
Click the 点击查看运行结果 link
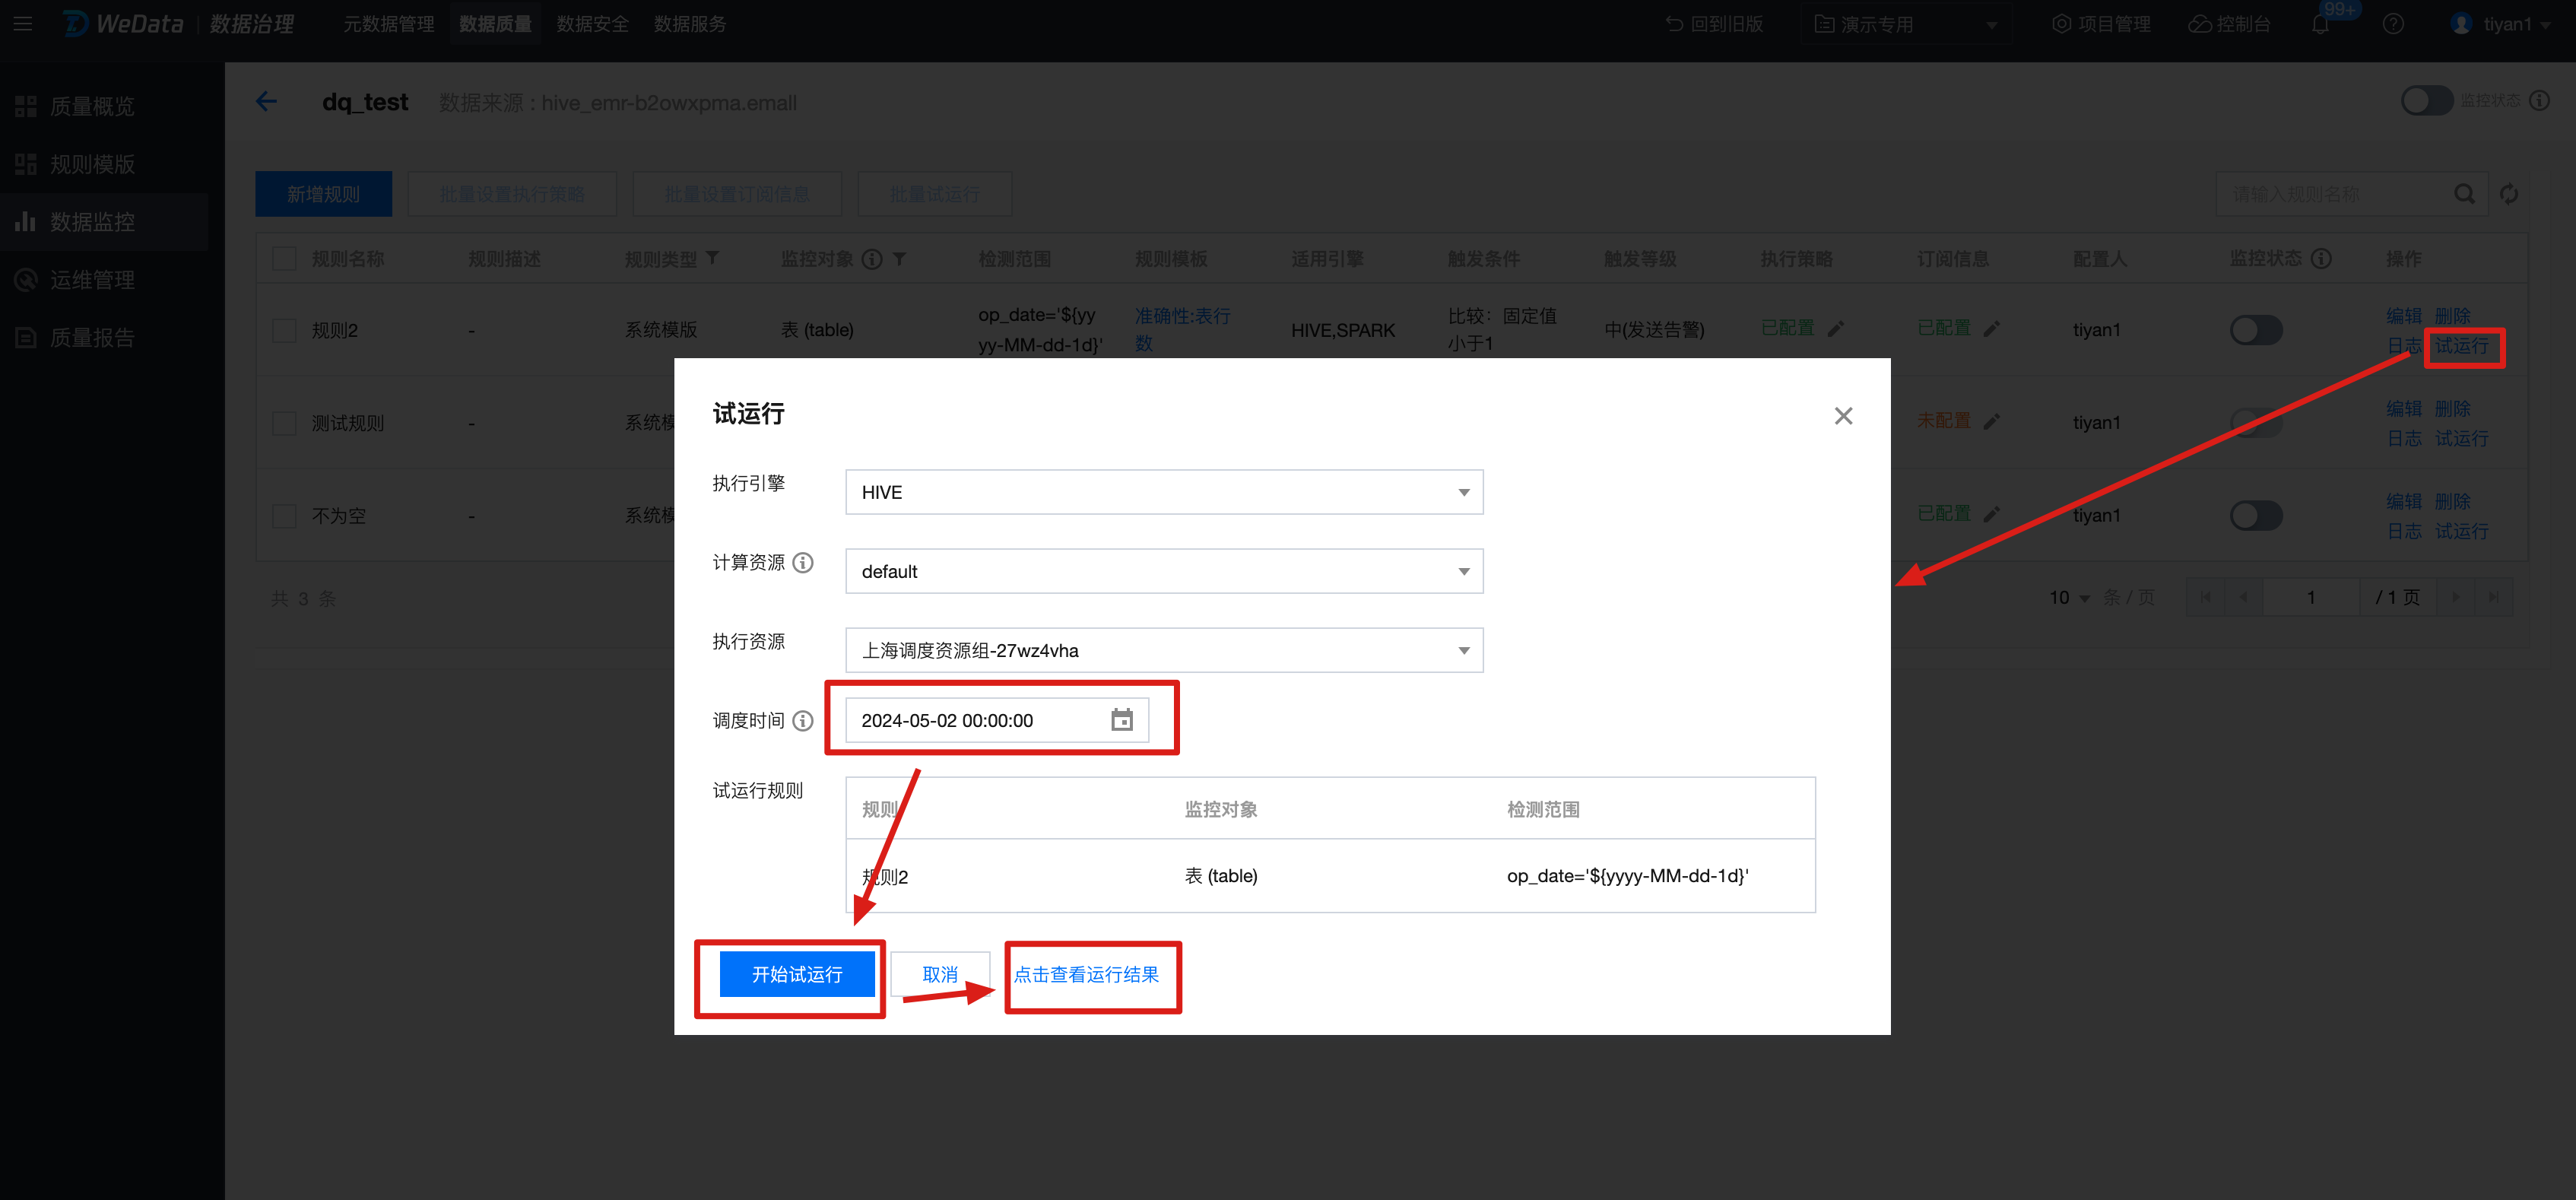pos(1086,974)
